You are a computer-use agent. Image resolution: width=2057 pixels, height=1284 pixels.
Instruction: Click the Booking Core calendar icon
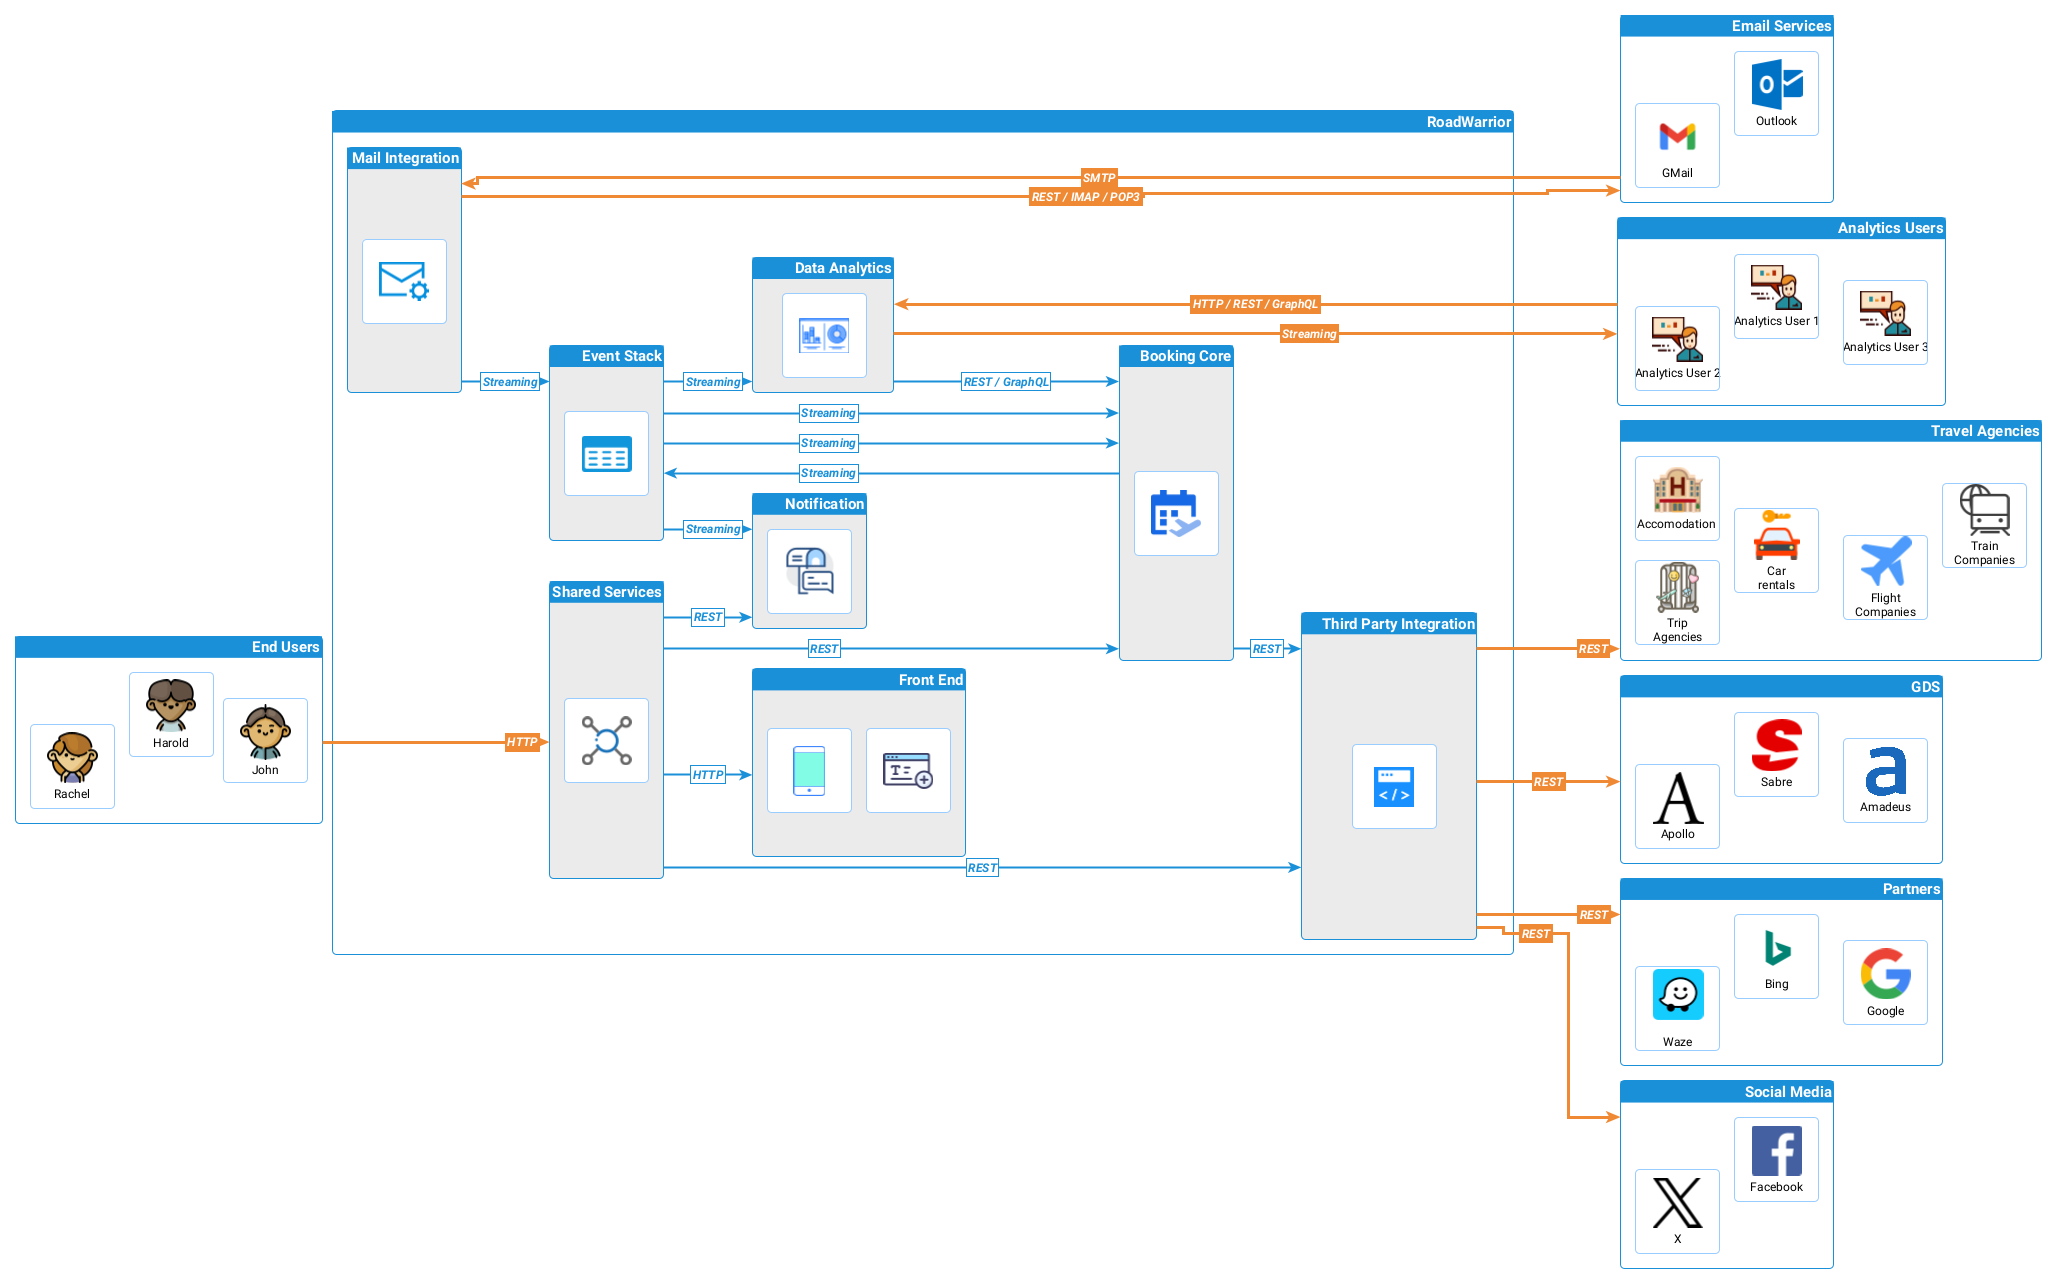tap(1176, 513)
